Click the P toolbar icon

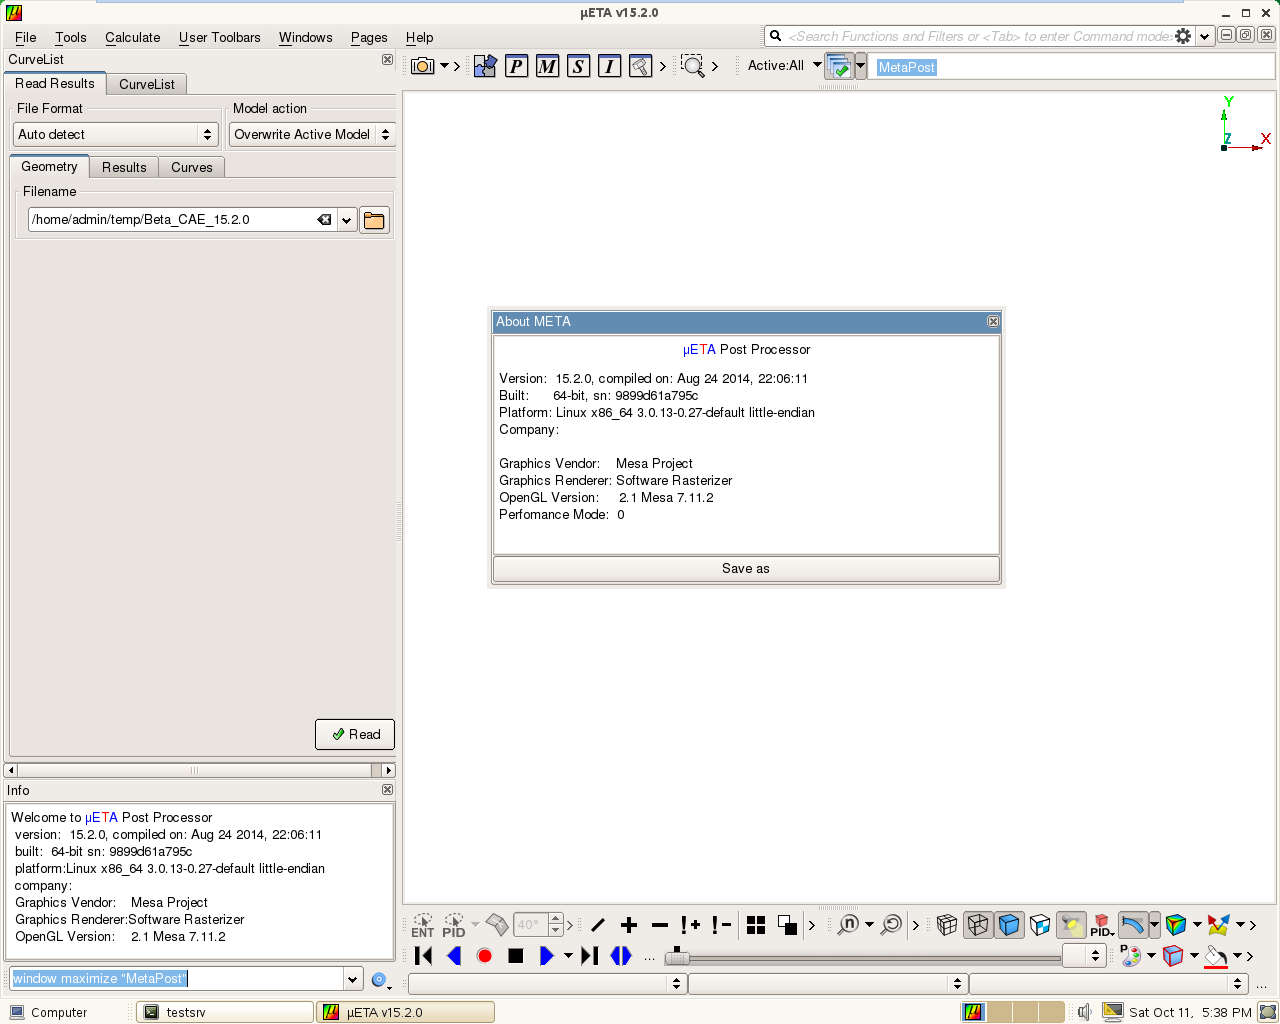tap(516, 66)
